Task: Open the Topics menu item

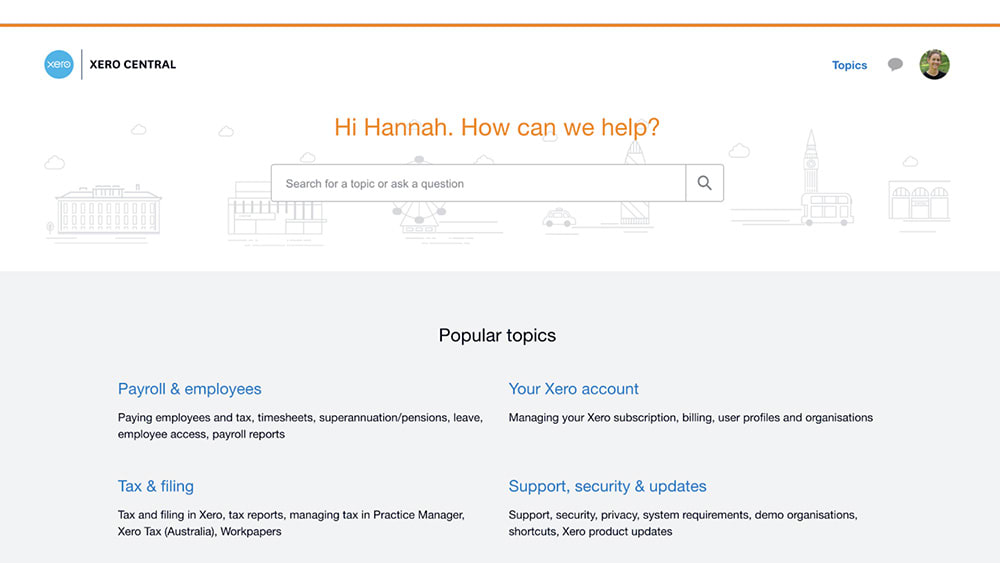Action: pyautogui.click(x=849, y=65)
